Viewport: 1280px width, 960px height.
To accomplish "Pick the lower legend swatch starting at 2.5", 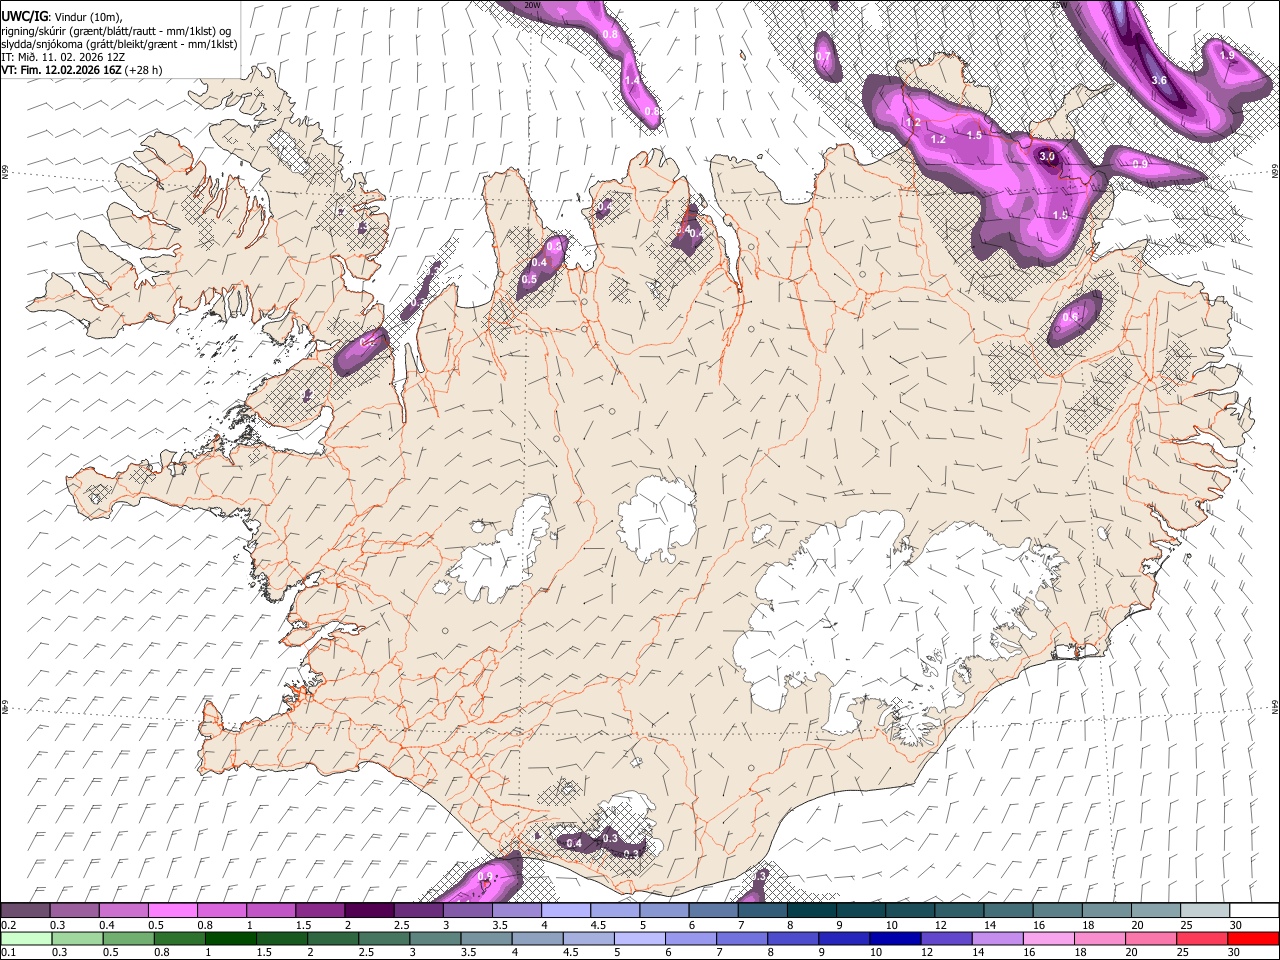I will coord(385,939).
